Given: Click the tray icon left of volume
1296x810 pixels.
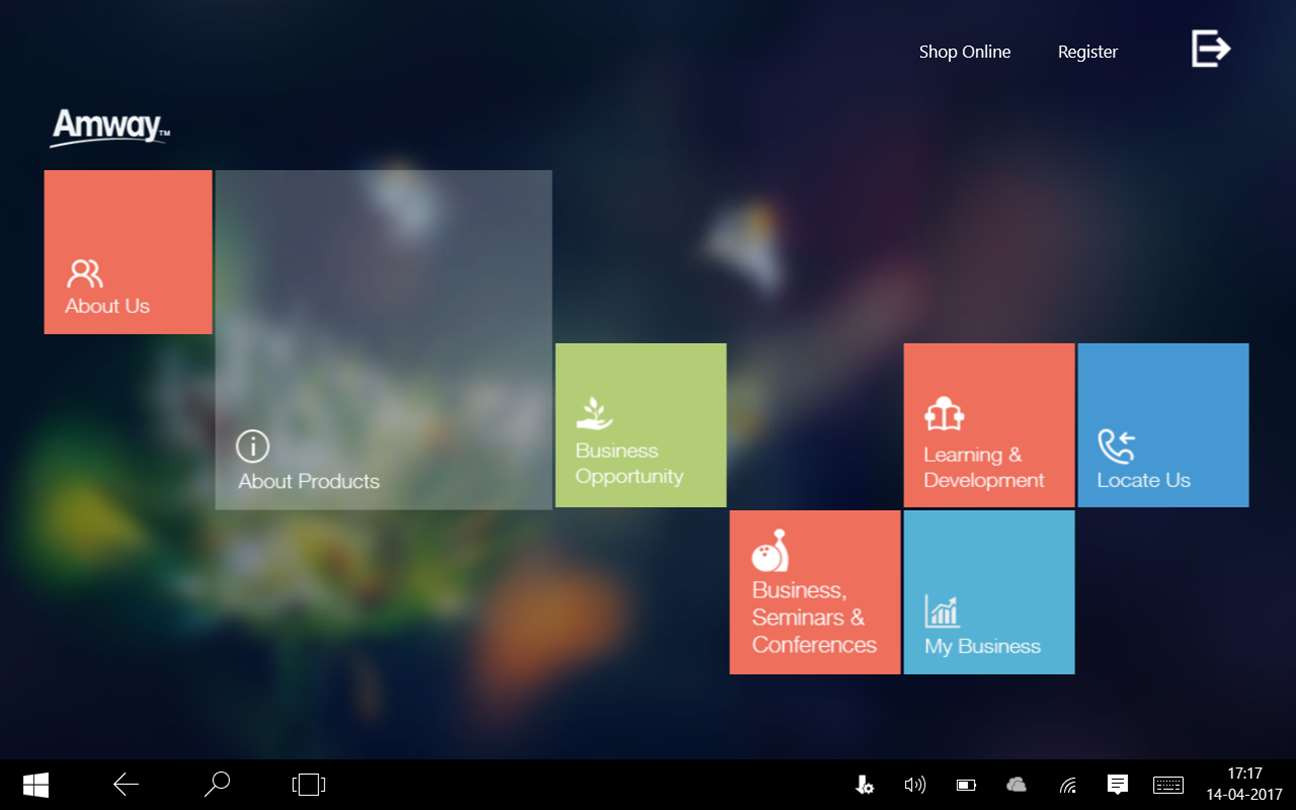Looking at the screenshot, I should click(x=865, y=786).
